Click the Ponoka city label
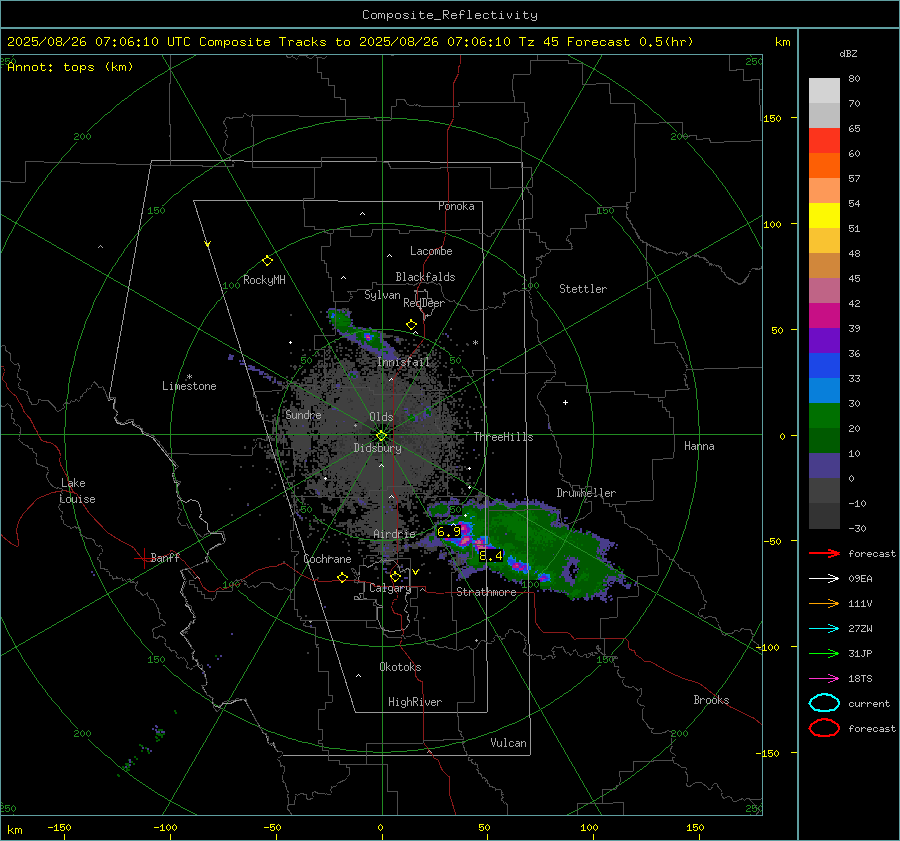 coord(456,206)
